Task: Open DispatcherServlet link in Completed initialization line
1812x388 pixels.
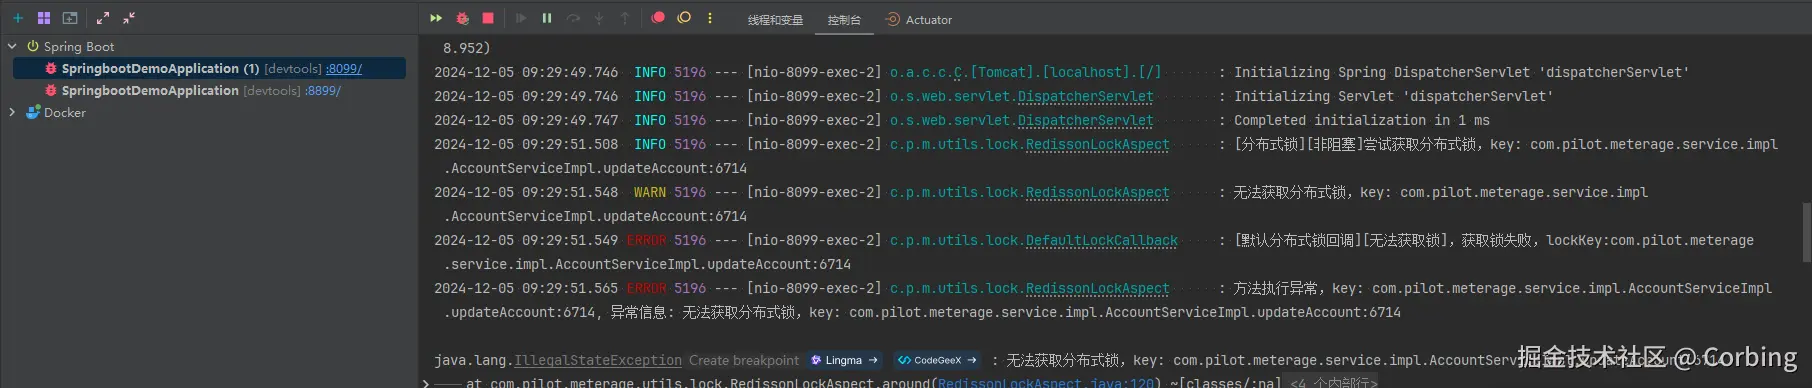Action: 1085,121
